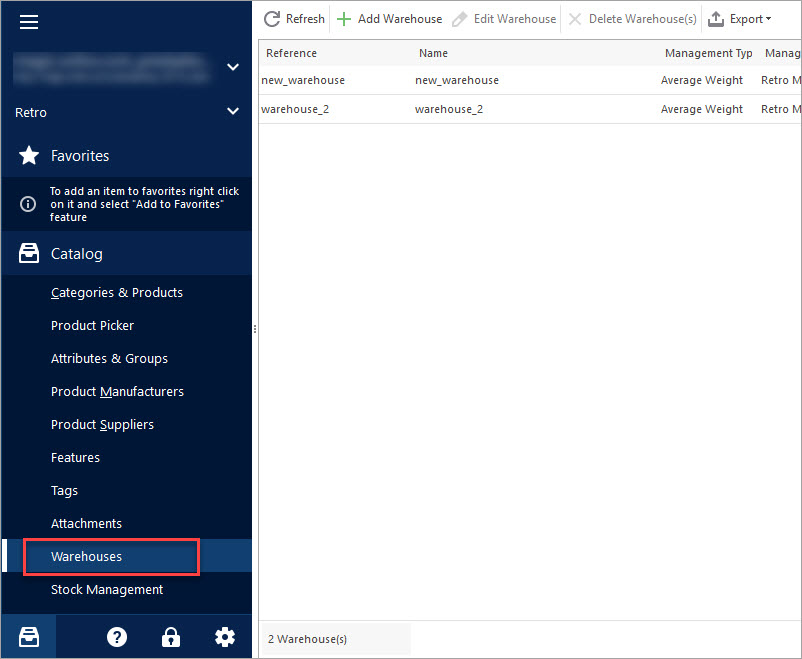Click Retro cell in new_warehouse row

[x=781, y=80]
